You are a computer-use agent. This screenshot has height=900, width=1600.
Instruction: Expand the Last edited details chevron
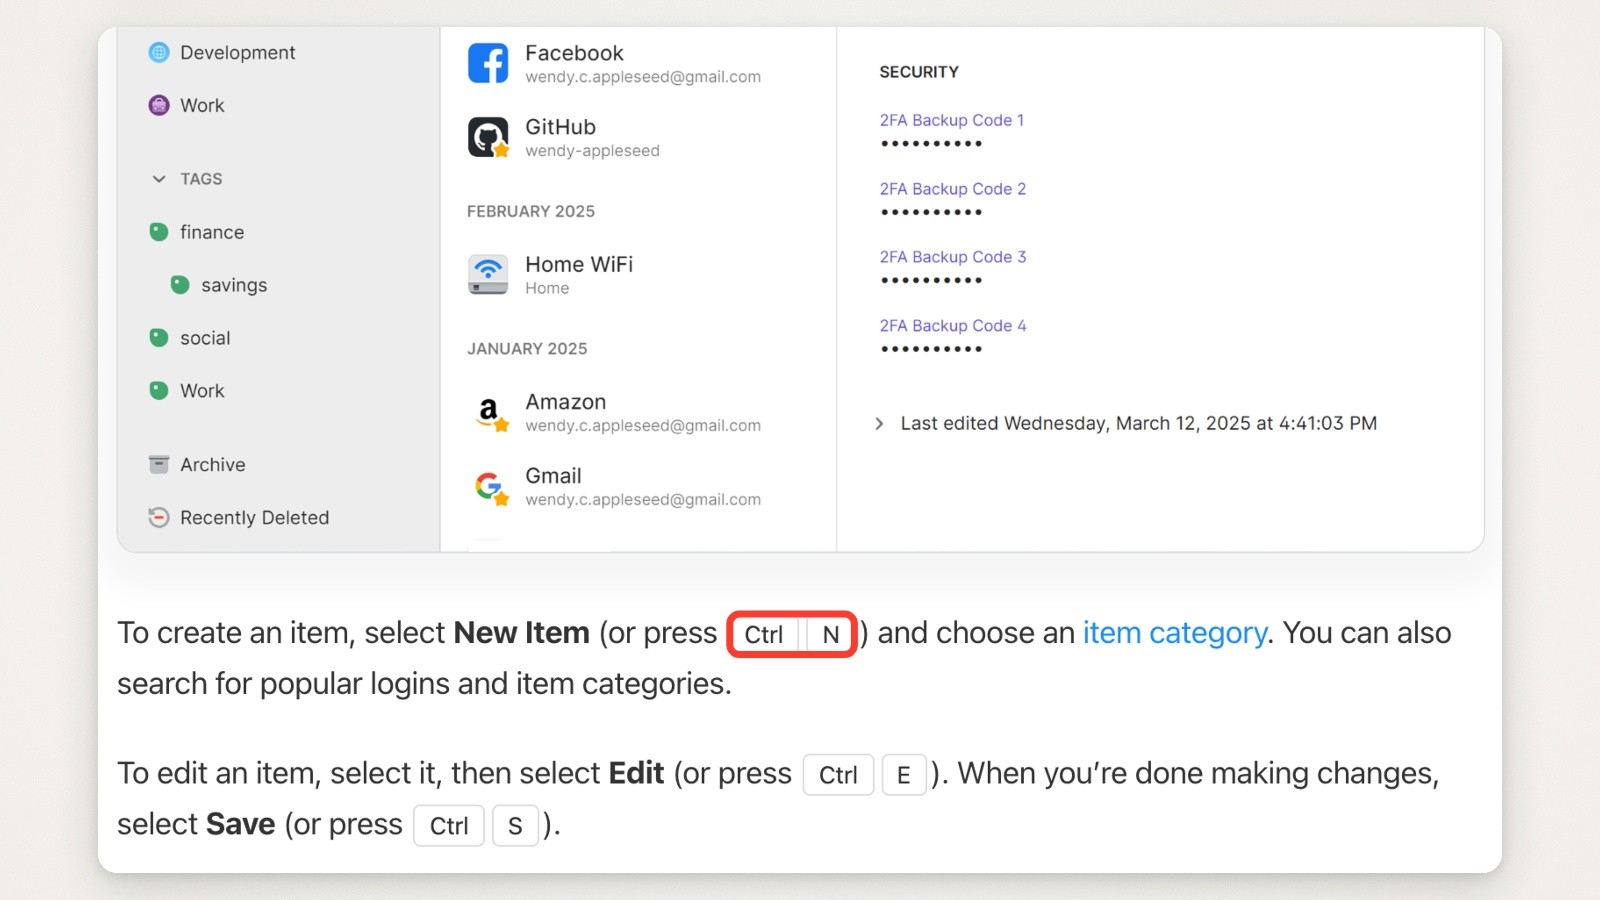(x=879, y=423)
